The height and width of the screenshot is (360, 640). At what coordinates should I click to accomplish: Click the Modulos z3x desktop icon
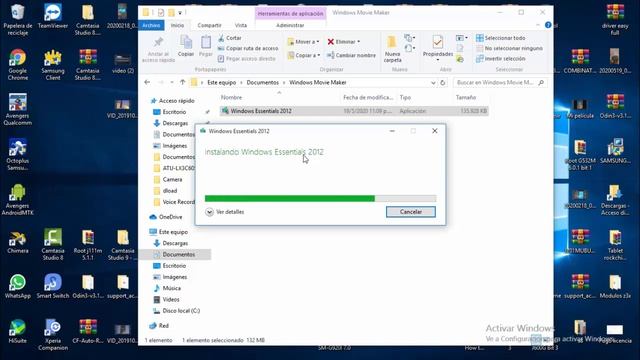pos(615,287)
